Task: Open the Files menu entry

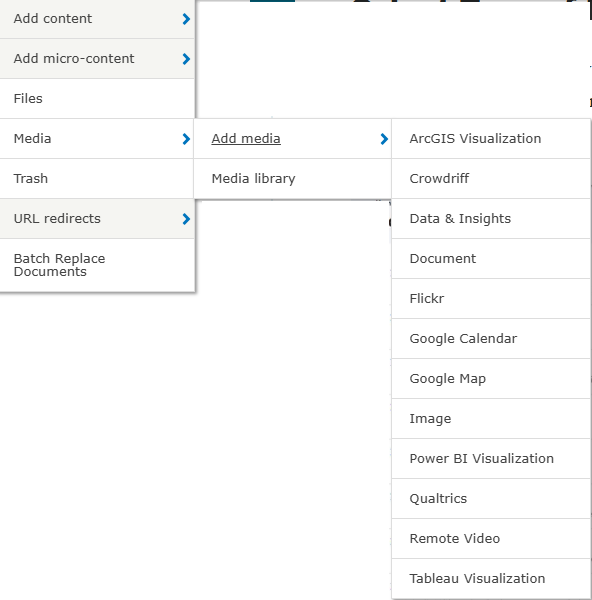Action: tap(97, 99)
